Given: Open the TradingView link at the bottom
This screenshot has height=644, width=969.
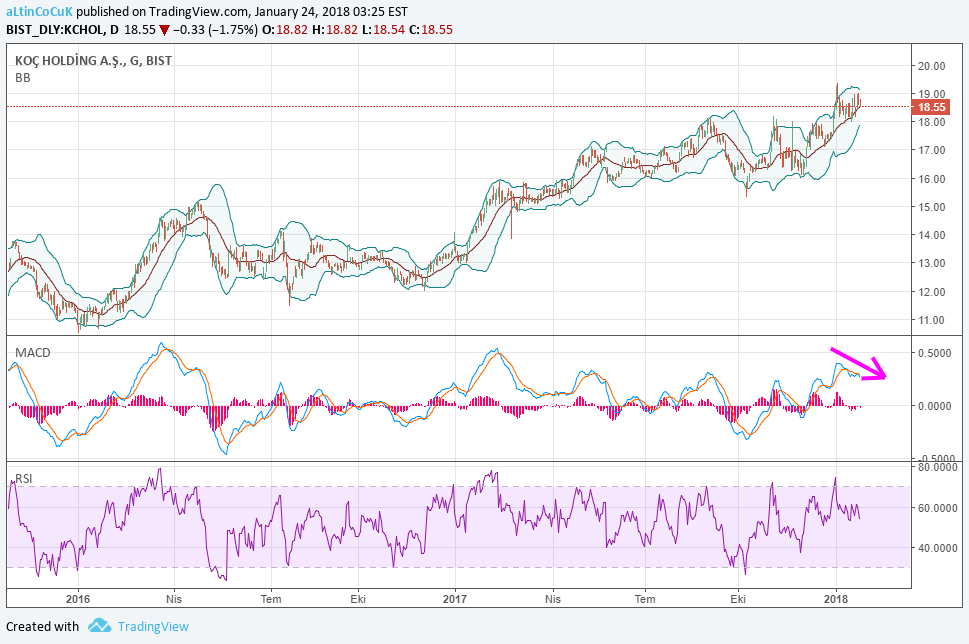Looking at the screenshot, I should 153,627.
